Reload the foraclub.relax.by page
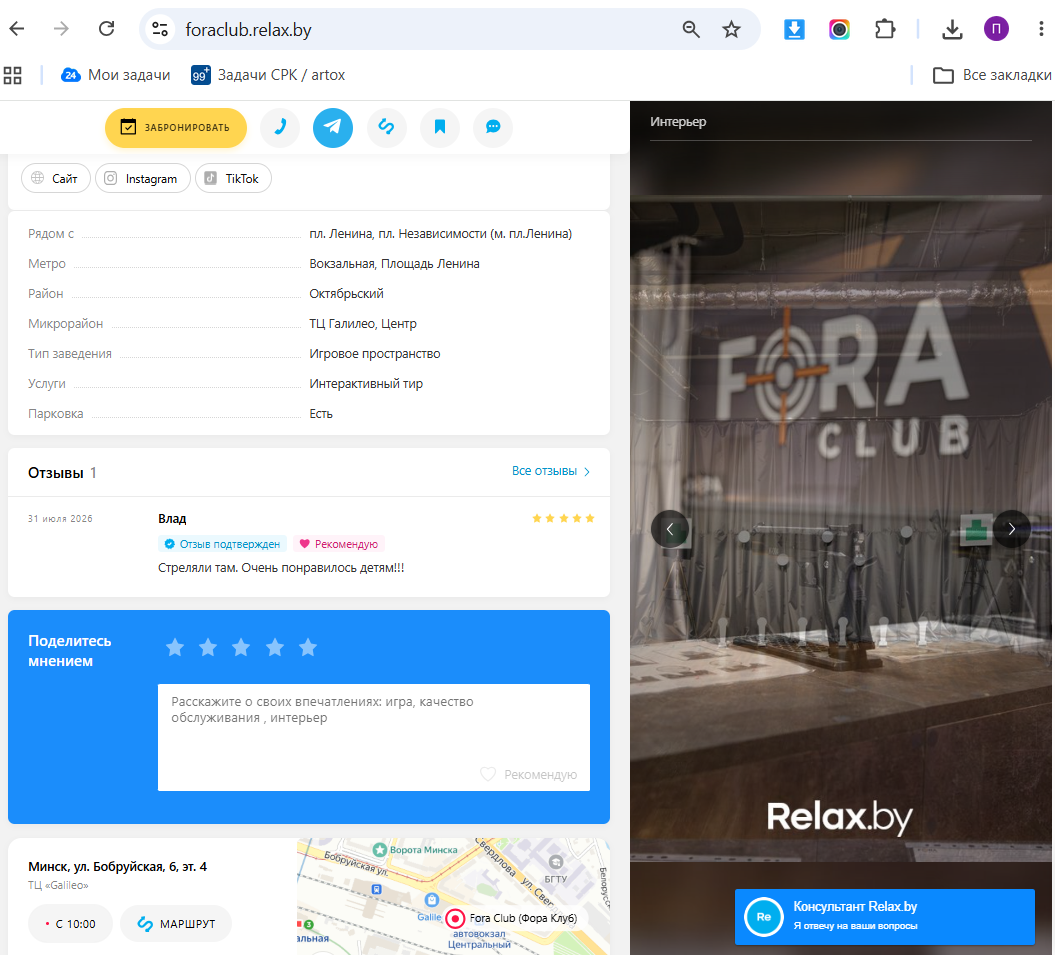This screenshot has width=1055, height=955. pyautogui.click(x=106, y=29)
